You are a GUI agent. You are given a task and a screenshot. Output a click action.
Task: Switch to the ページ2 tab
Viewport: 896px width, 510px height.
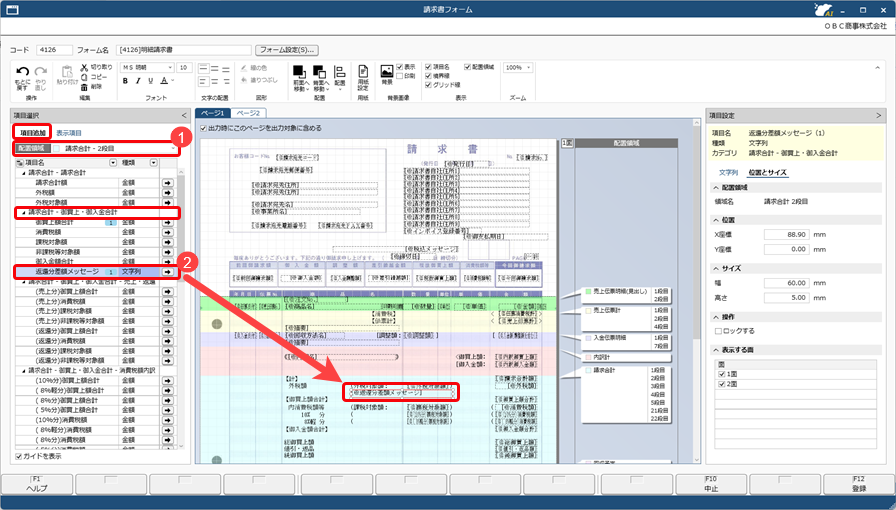tap(249, 113)
